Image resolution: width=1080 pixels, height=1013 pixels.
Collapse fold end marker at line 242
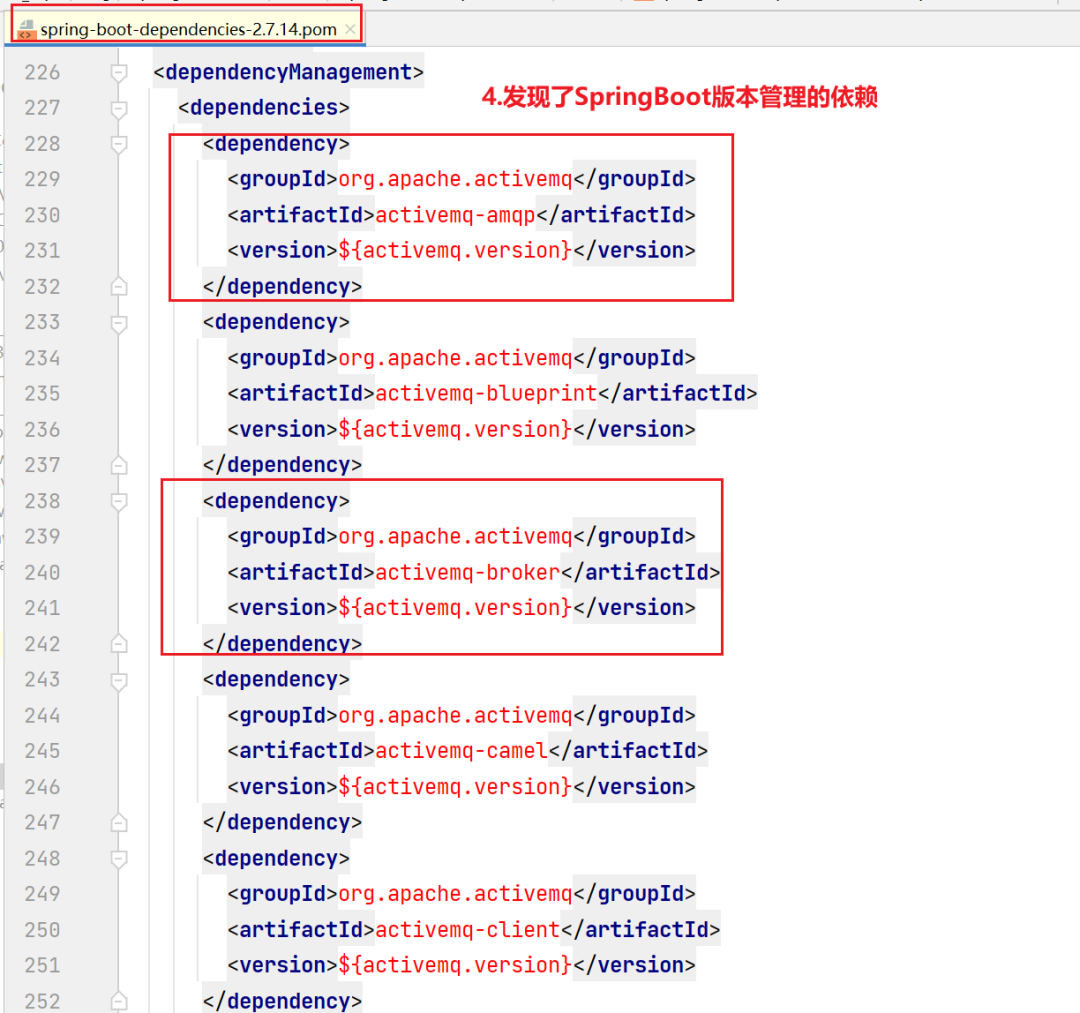119,644
